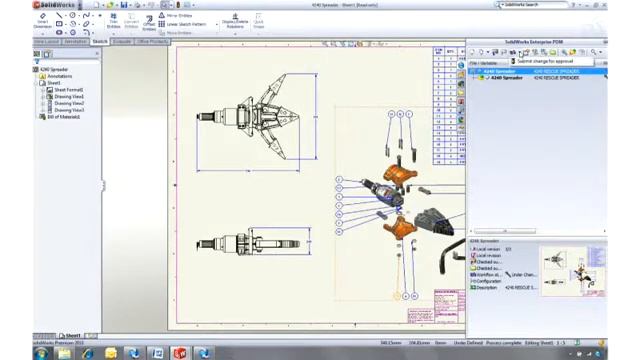Click the Print icon in top toolbar
640x360 pixels.
(x=138, y=5)
